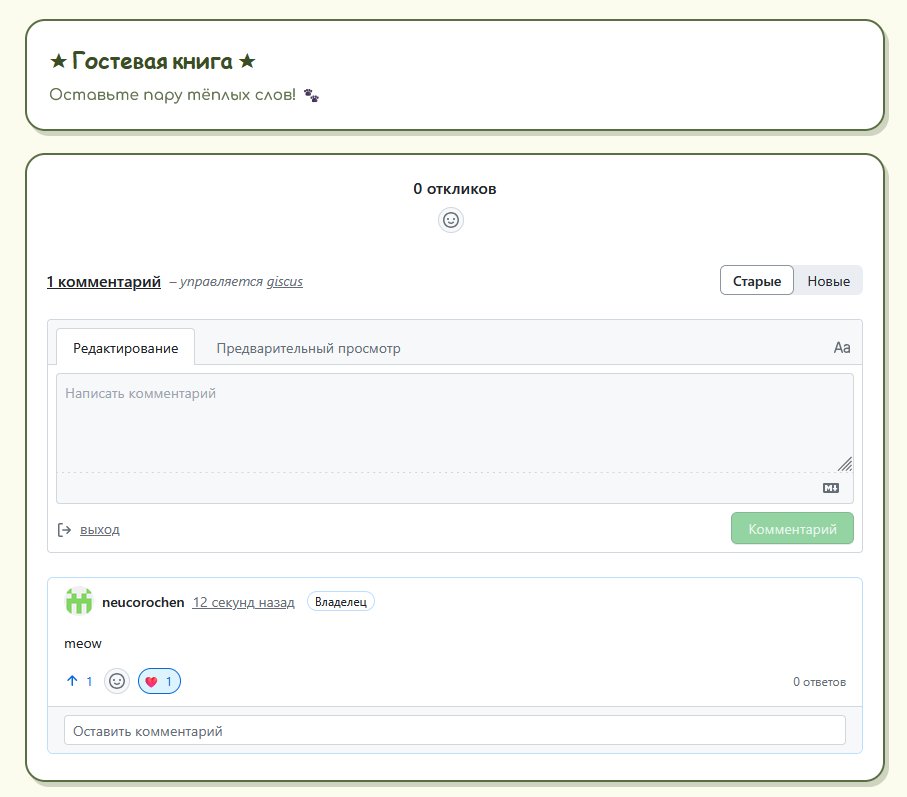Click the sign out arrow icon

pyautogui.click(x=64, y=530)
